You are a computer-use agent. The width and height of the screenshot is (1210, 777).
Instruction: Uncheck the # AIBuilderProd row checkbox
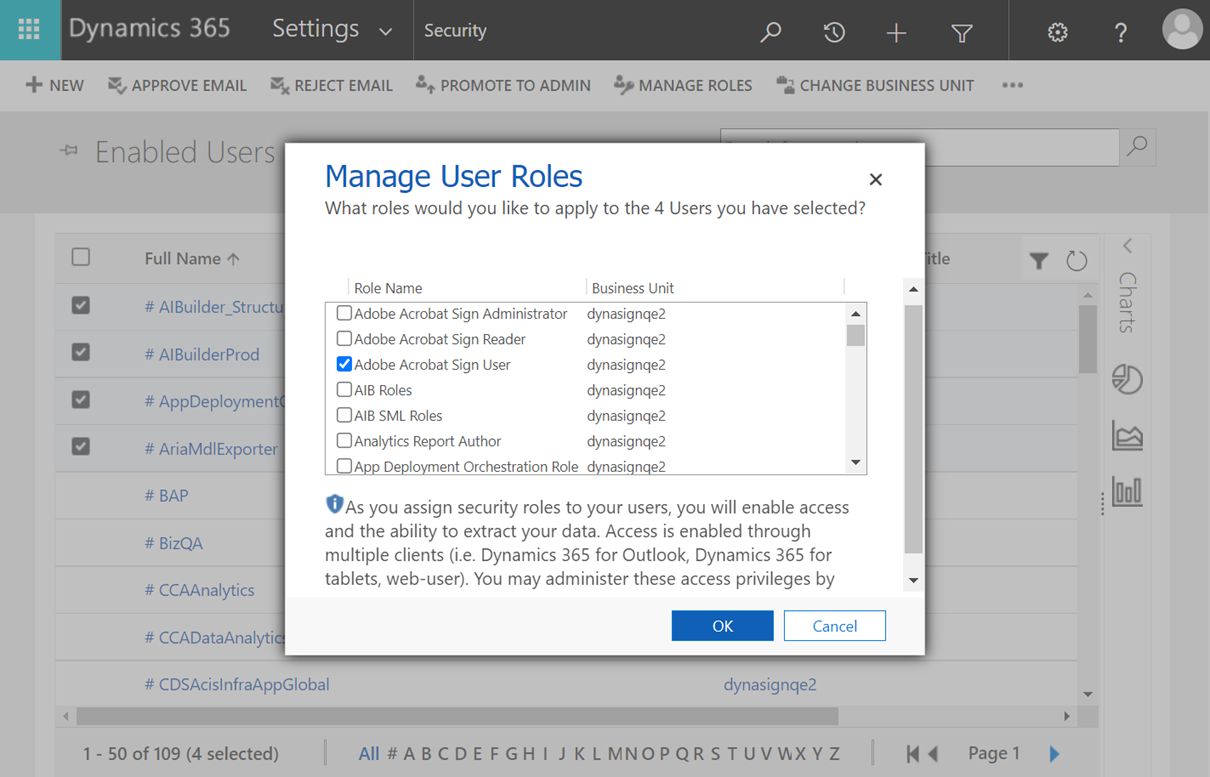81,352
